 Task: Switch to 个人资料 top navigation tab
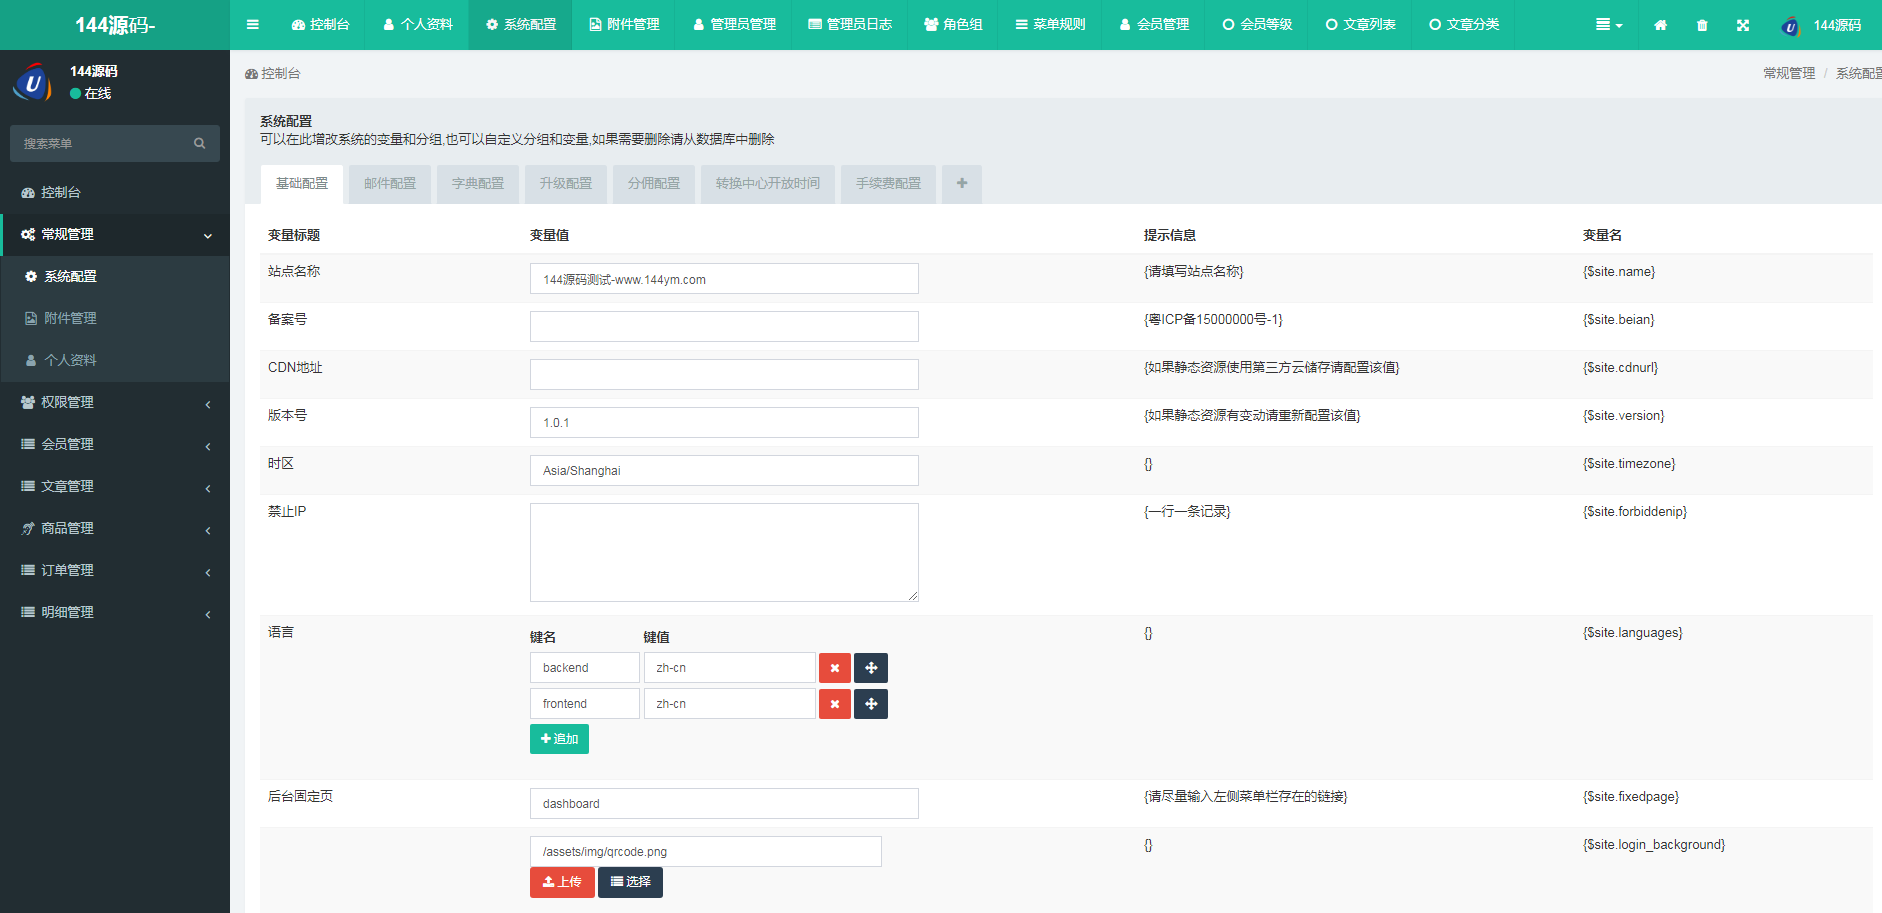click(x=418, y=25)
